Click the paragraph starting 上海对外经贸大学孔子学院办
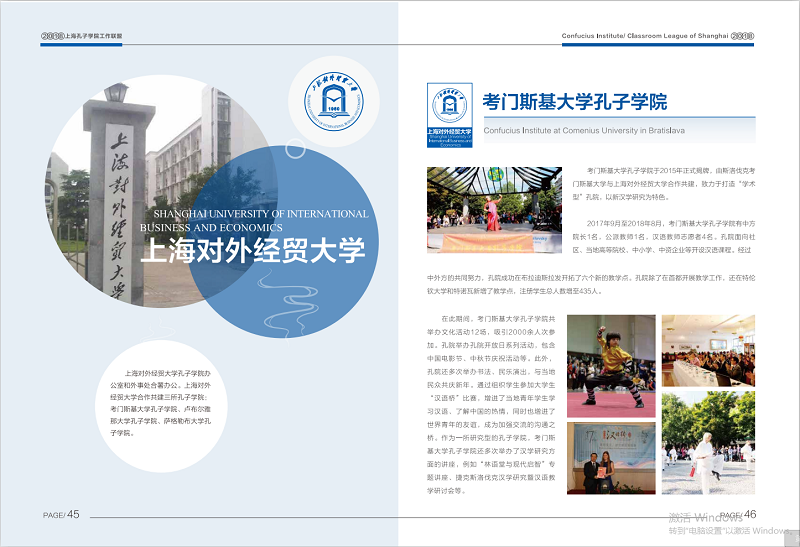Screen dimensions: 800x547 point(161,403)
